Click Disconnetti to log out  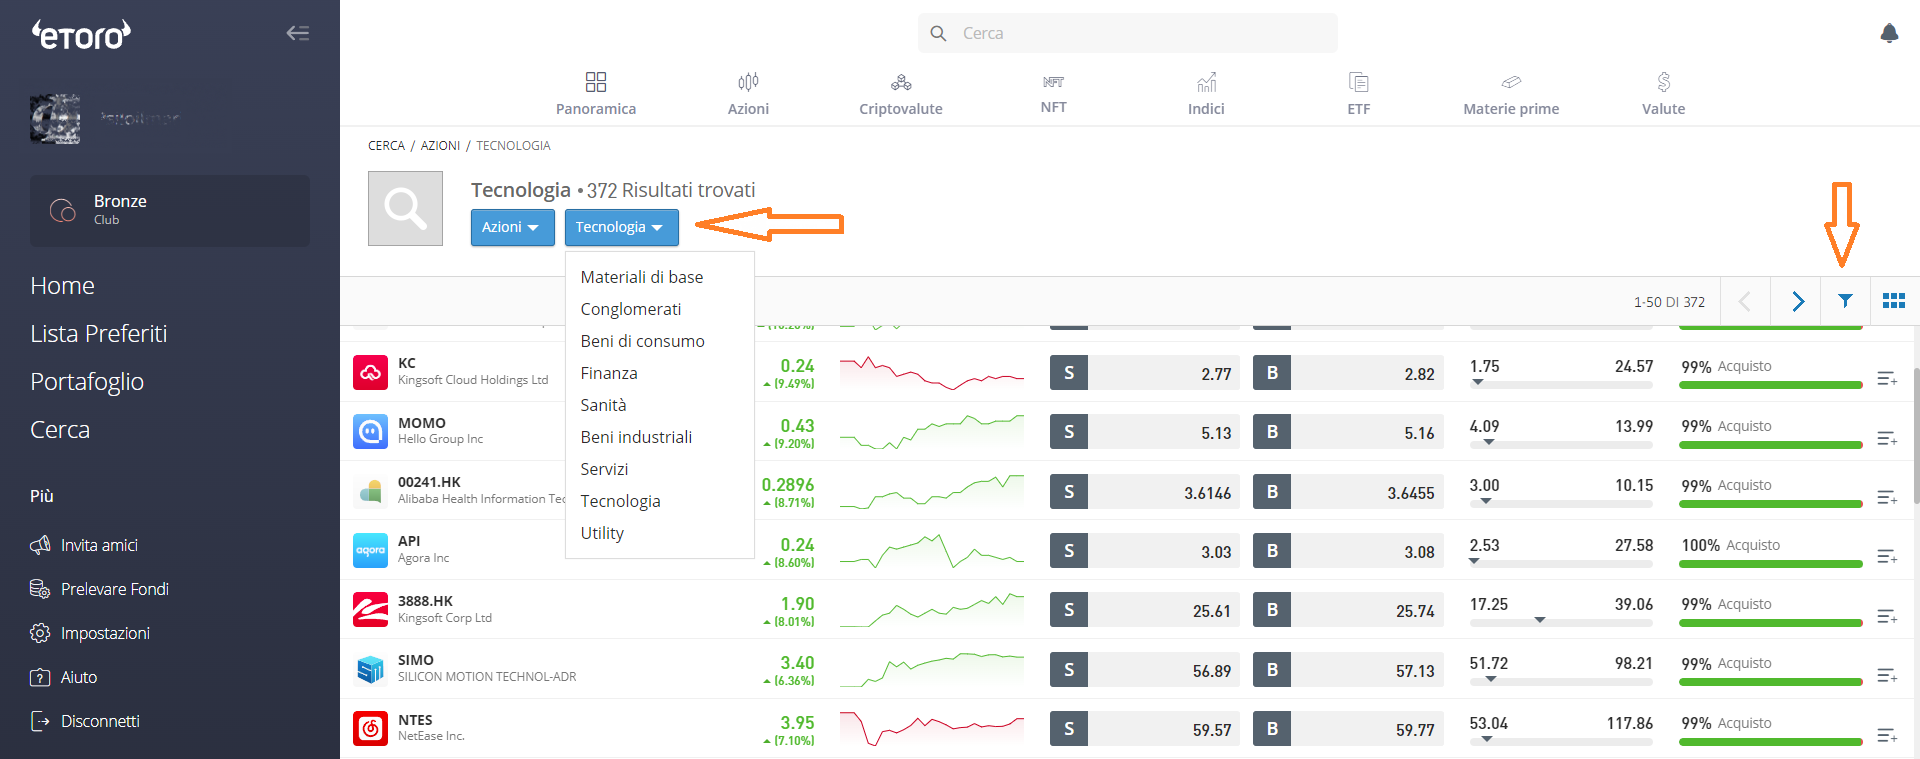pyautogui.click(x=85, y=721)
